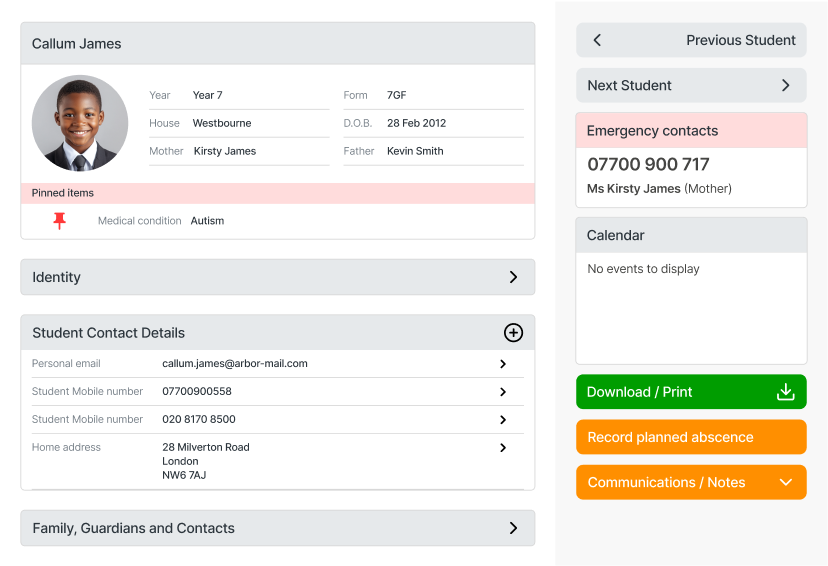Viewport: 828px width, 566px height.
Task: Click the emergency phone number 07700 900 717
Action: (648, 164)
